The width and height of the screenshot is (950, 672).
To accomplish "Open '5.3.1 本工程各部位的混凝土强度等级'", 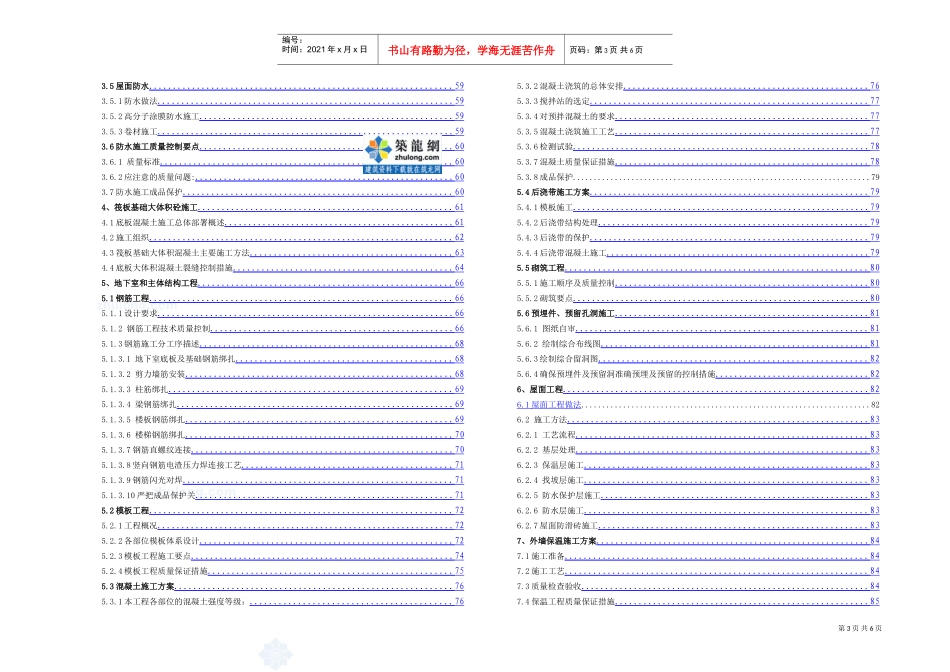I will click(x=282, y=601).
